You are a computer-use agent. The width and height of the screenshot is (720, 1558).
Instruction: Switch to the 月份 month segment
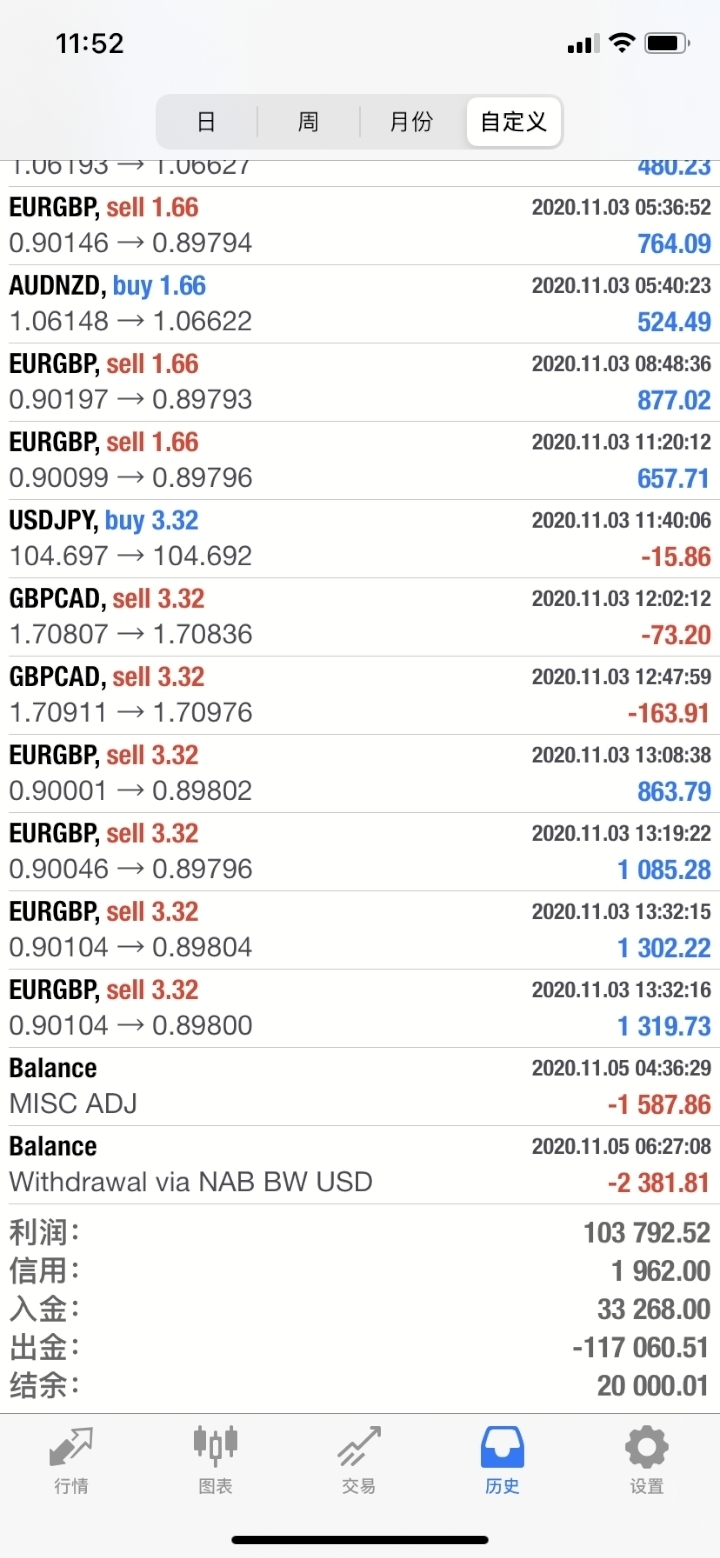(411, 122)
